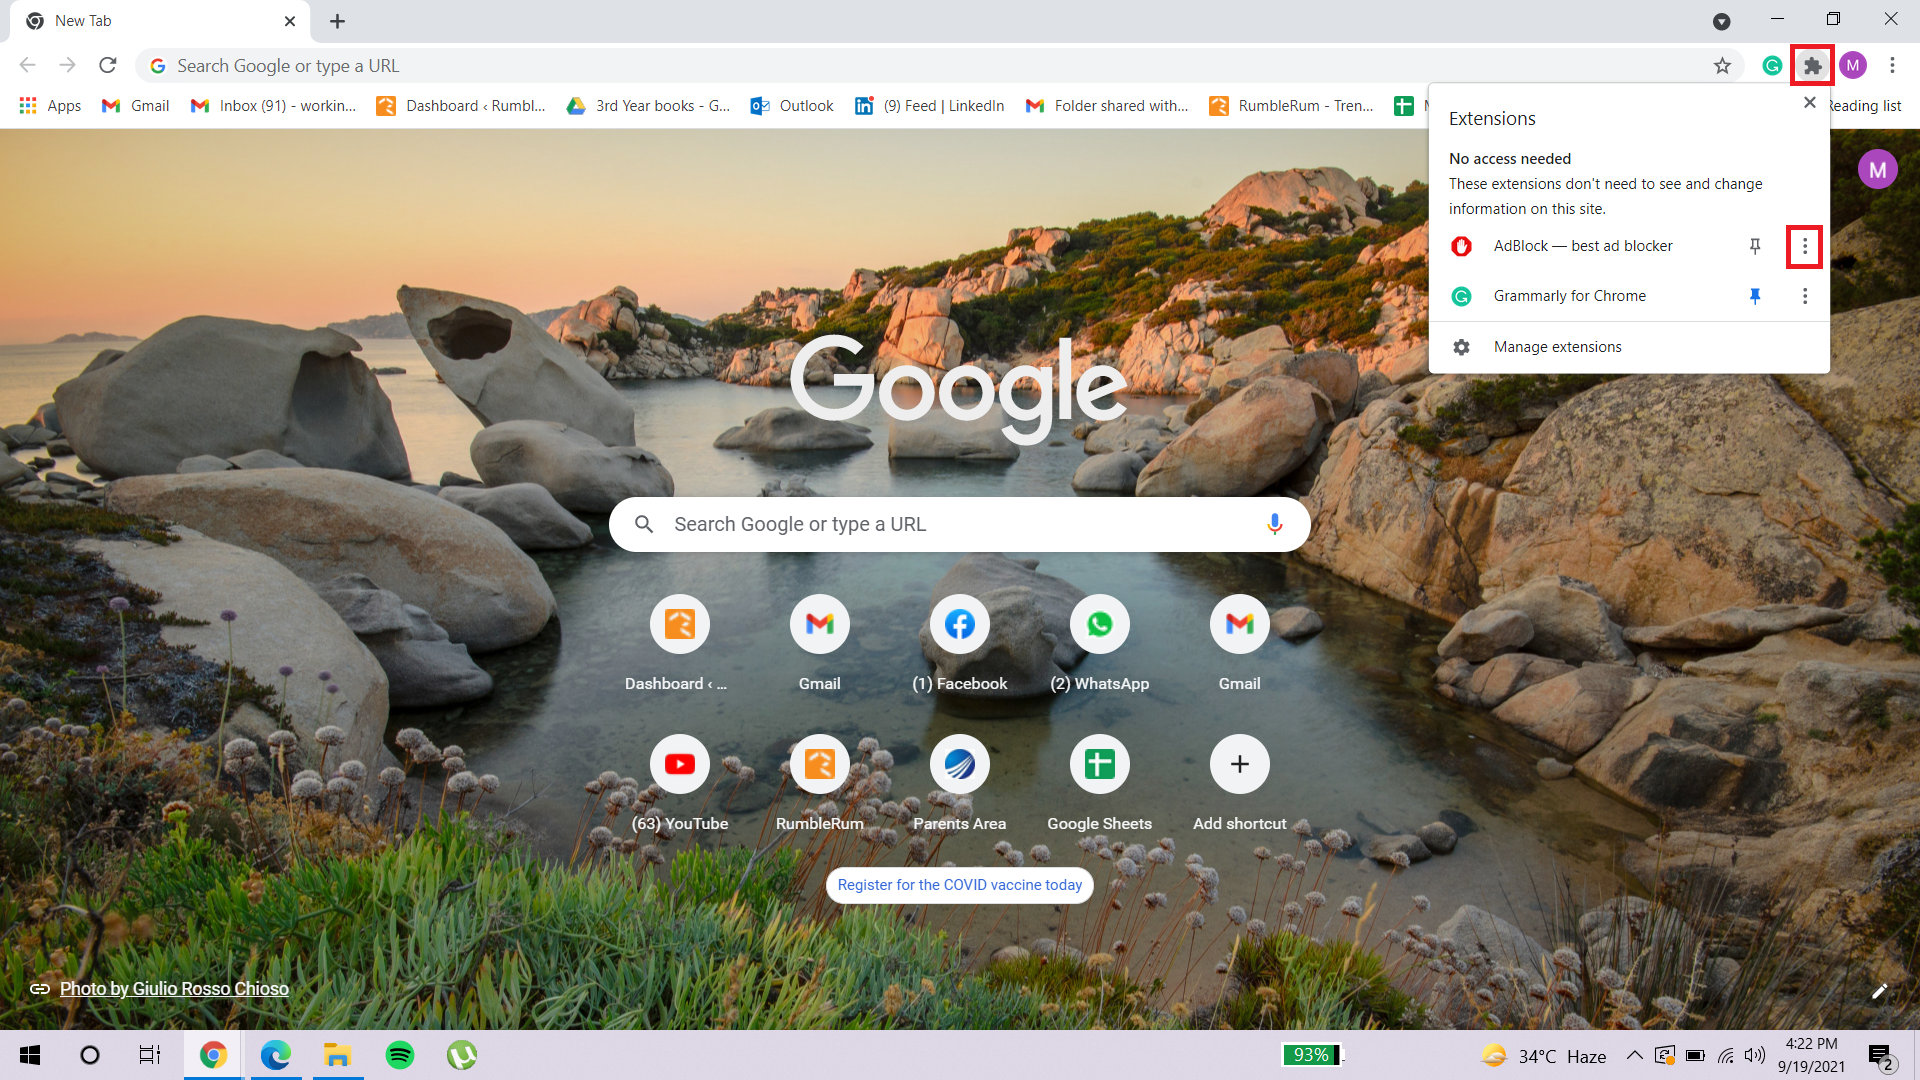Viewport: 1920px width, 1080px height.
Task: Open a new tab with plus
Action: coord(338,21)
